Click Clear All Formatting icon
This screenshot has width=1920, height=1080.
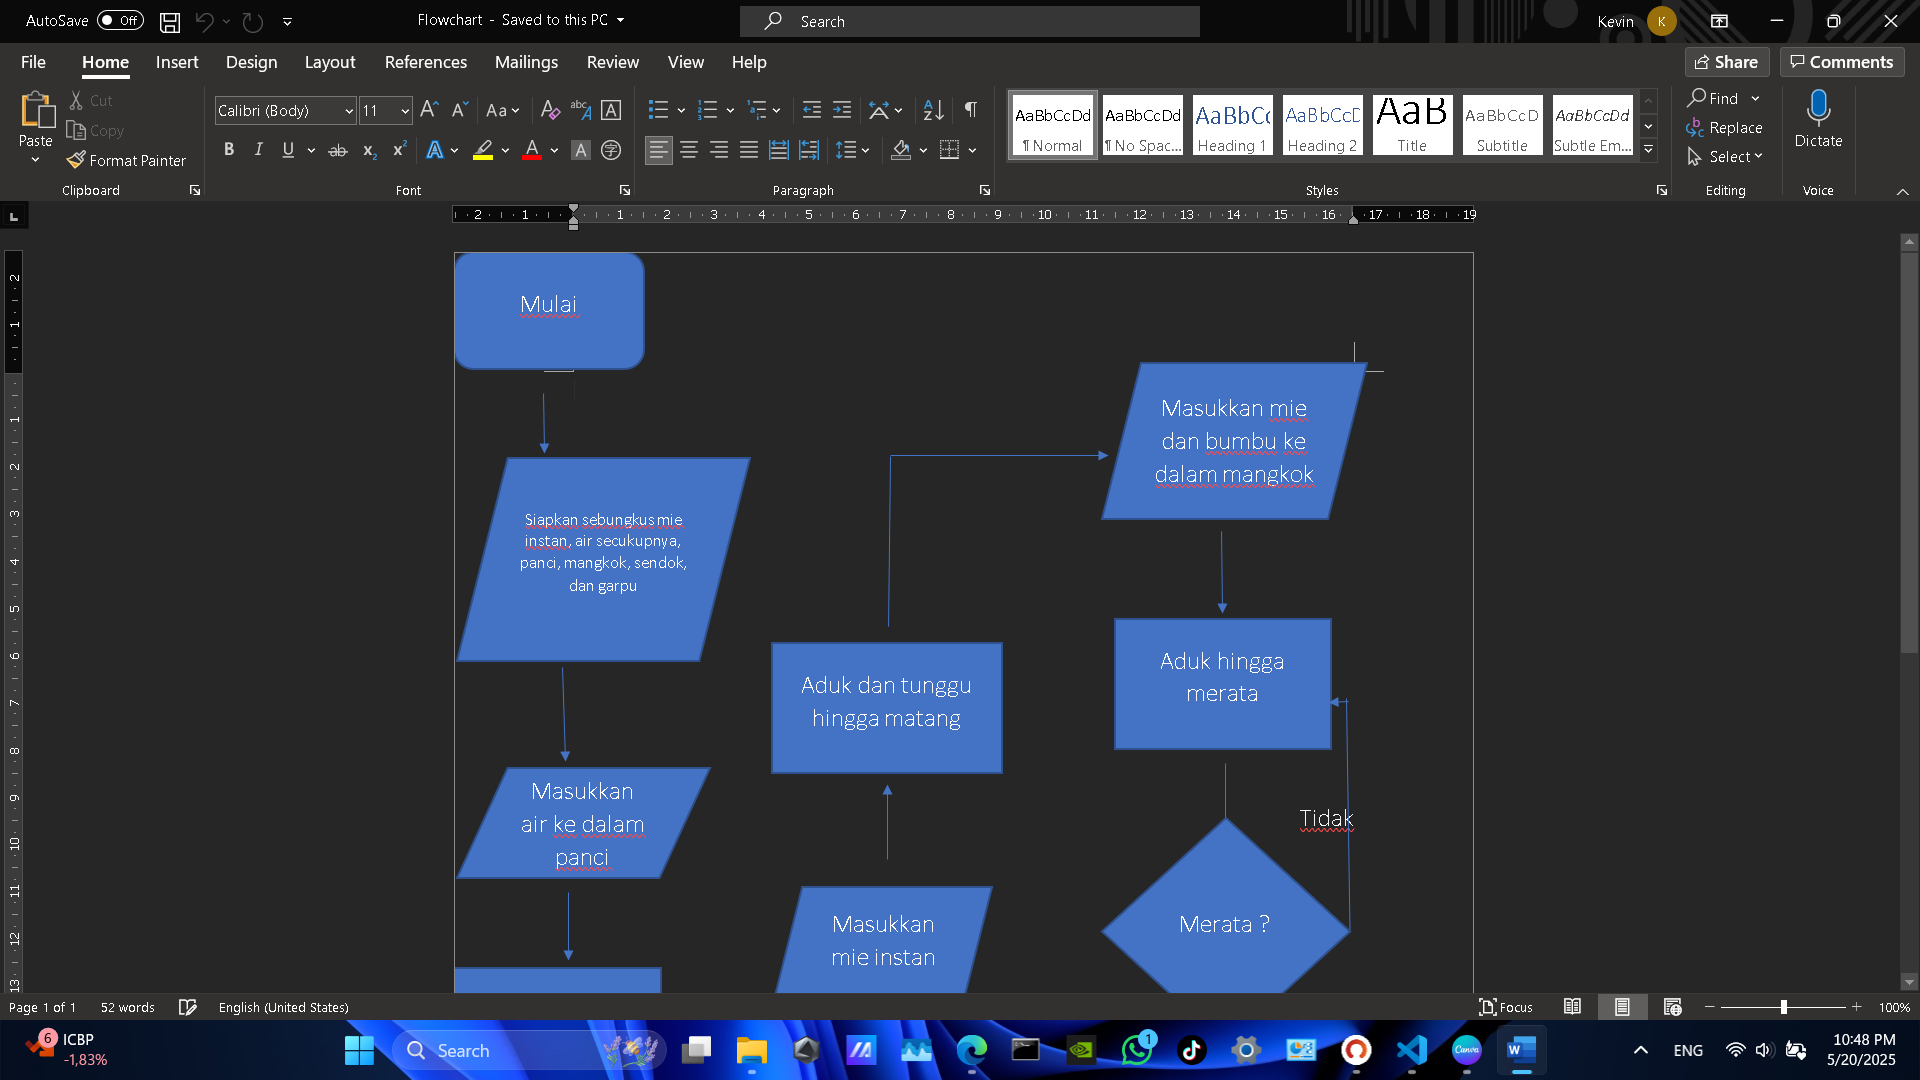(550, 110)
